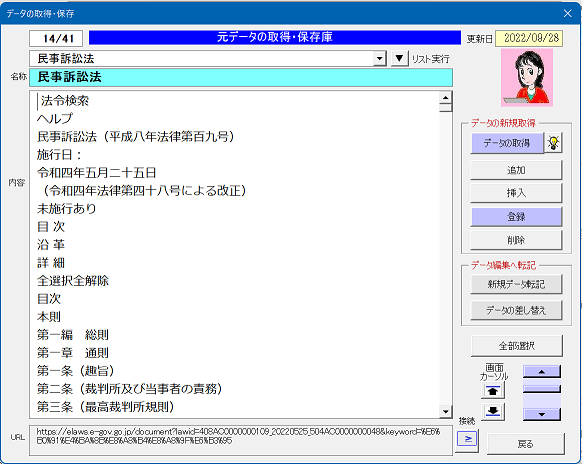Click the black triangle list execute button

point(399,59)
